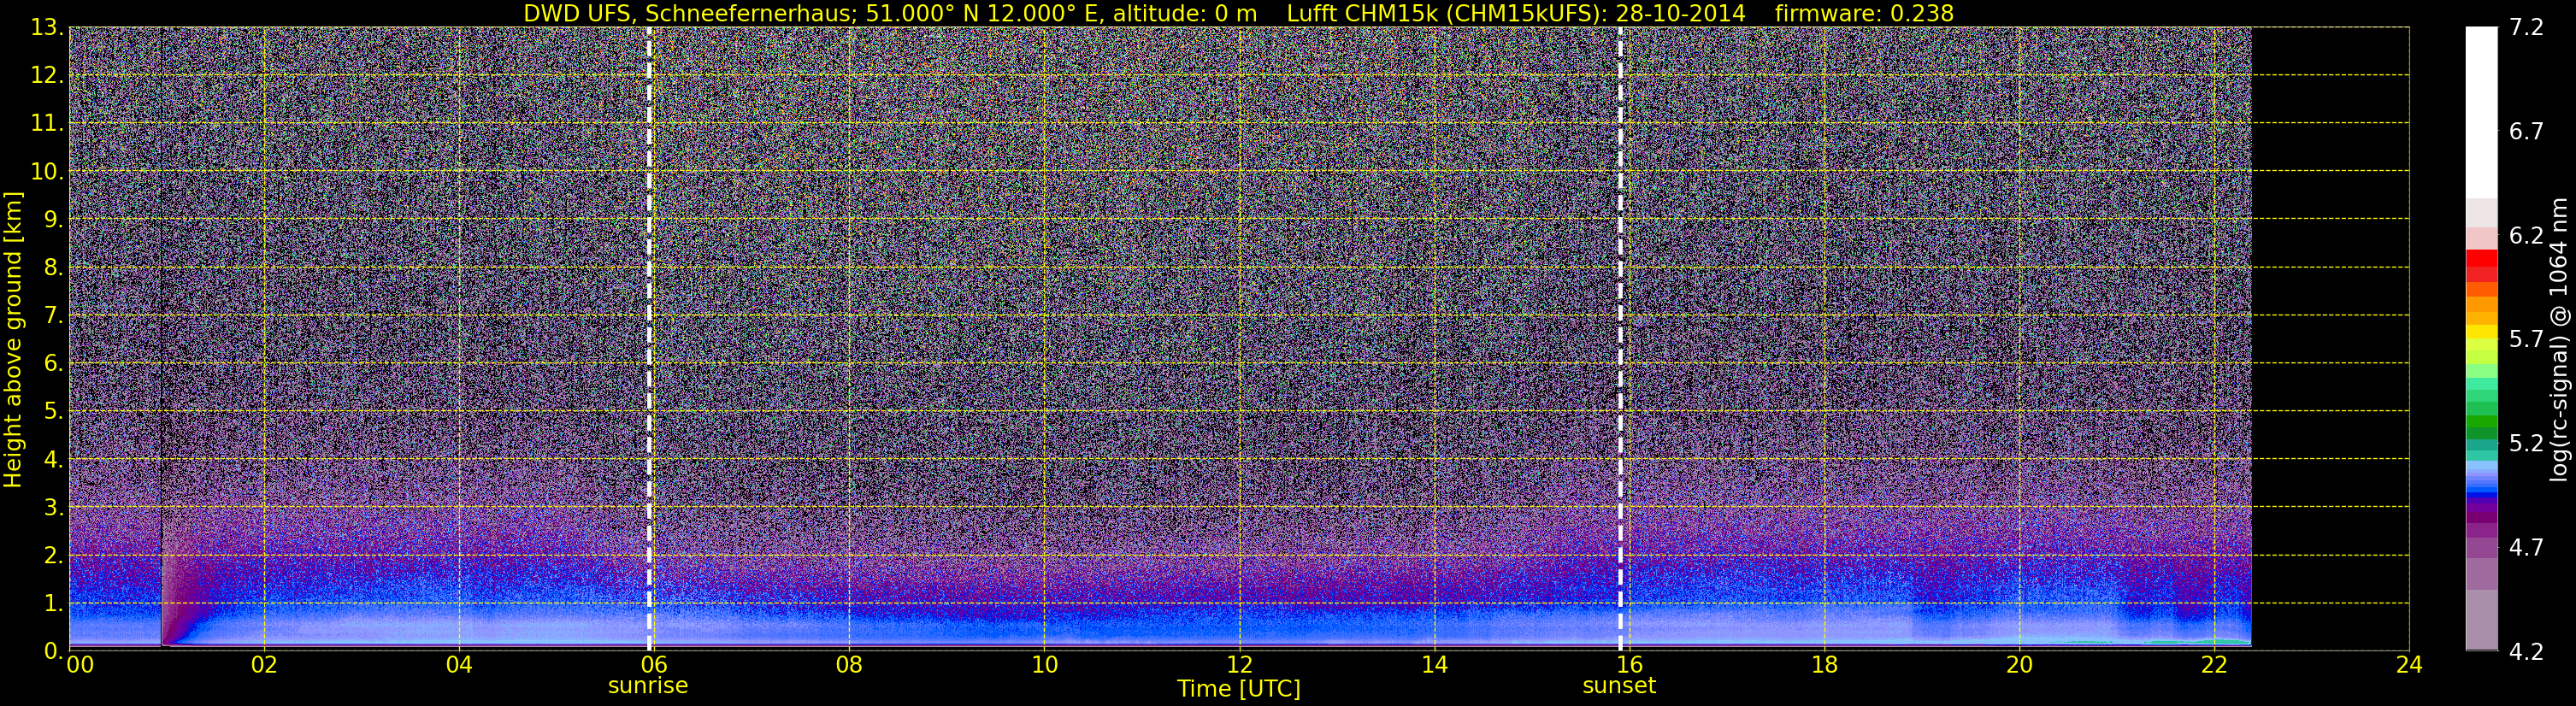Click the black no-data region after 22 UTC
2576x706 pixels.
(2330, 339)
